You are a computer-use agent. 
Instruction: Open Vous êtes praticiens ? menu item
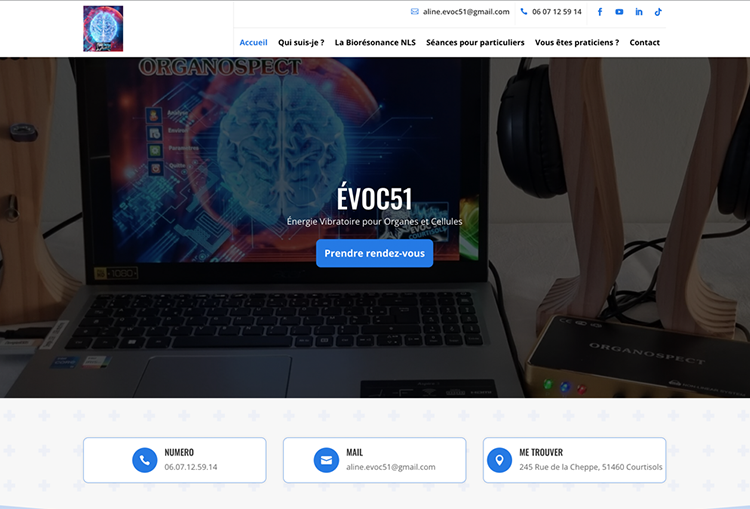coord(577,43)
